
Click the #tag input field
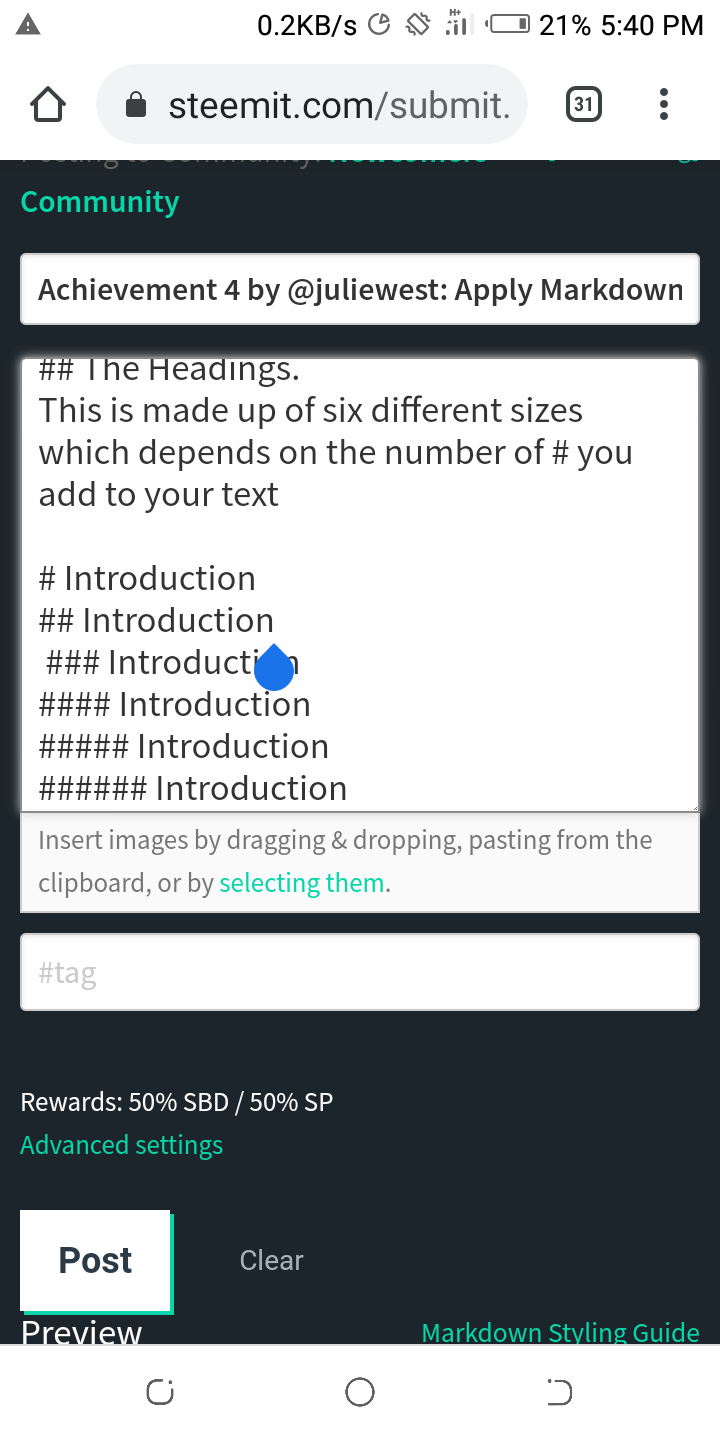coord(360,972)
